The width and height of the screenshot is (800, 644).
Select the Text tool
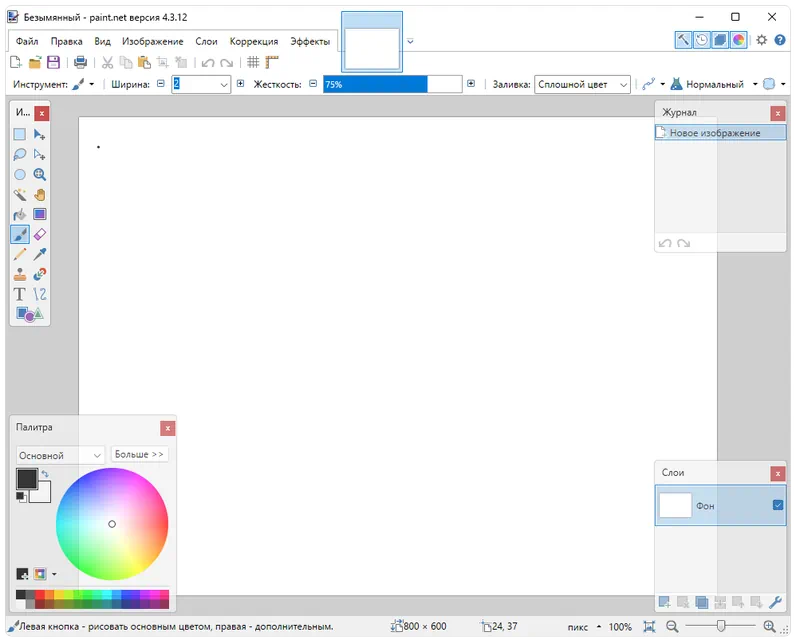pyautogui.click(x=19, y=294)
